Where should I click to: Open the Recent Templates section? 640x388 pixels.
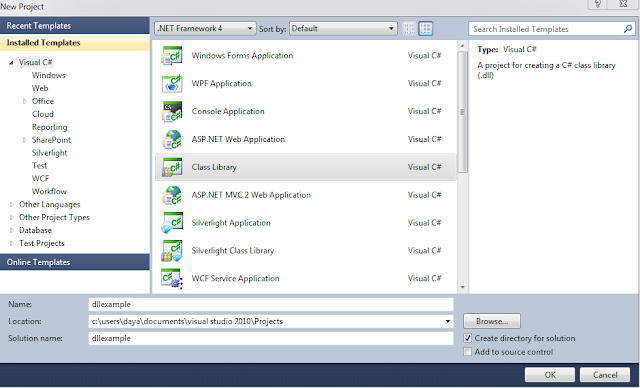click(x=75, y=26)
